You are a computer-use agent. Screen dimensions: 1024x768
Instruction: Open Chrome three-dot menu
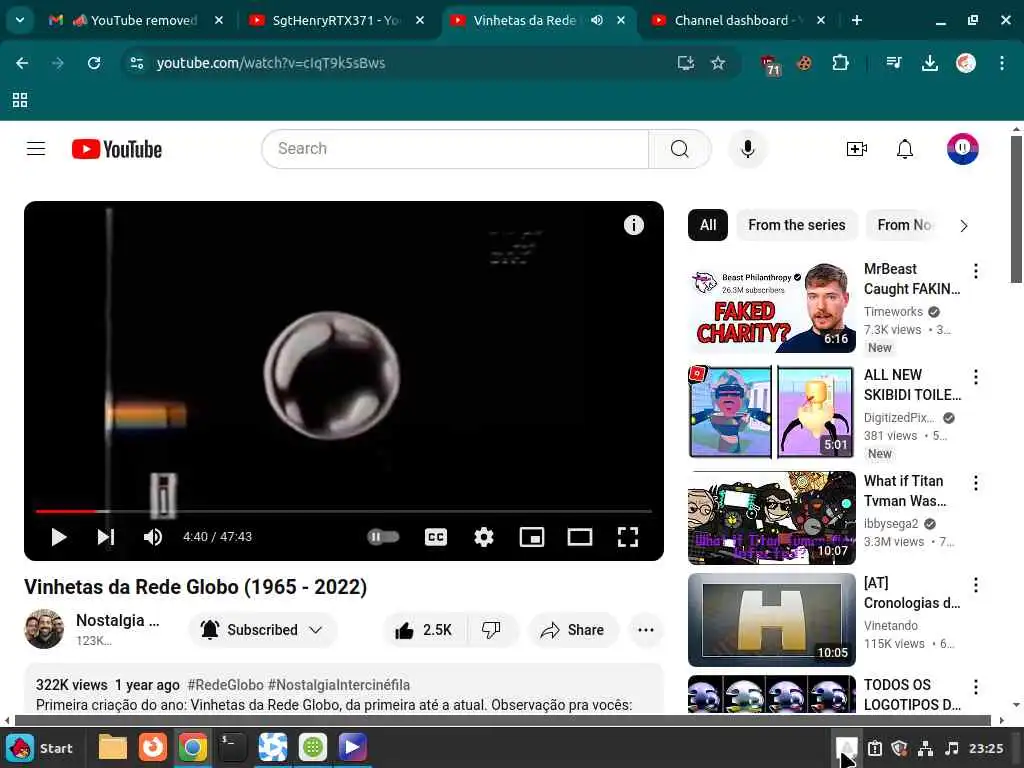click(x=1002, y=63)
